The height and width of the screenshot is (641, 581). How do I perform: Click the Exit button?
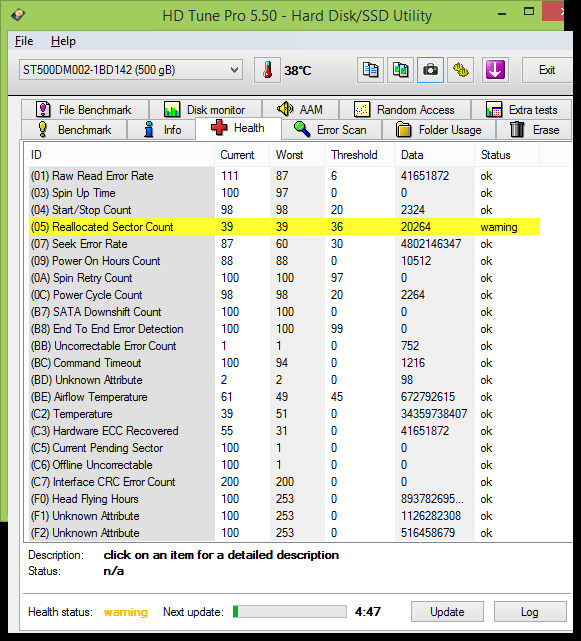click(547, 70)
